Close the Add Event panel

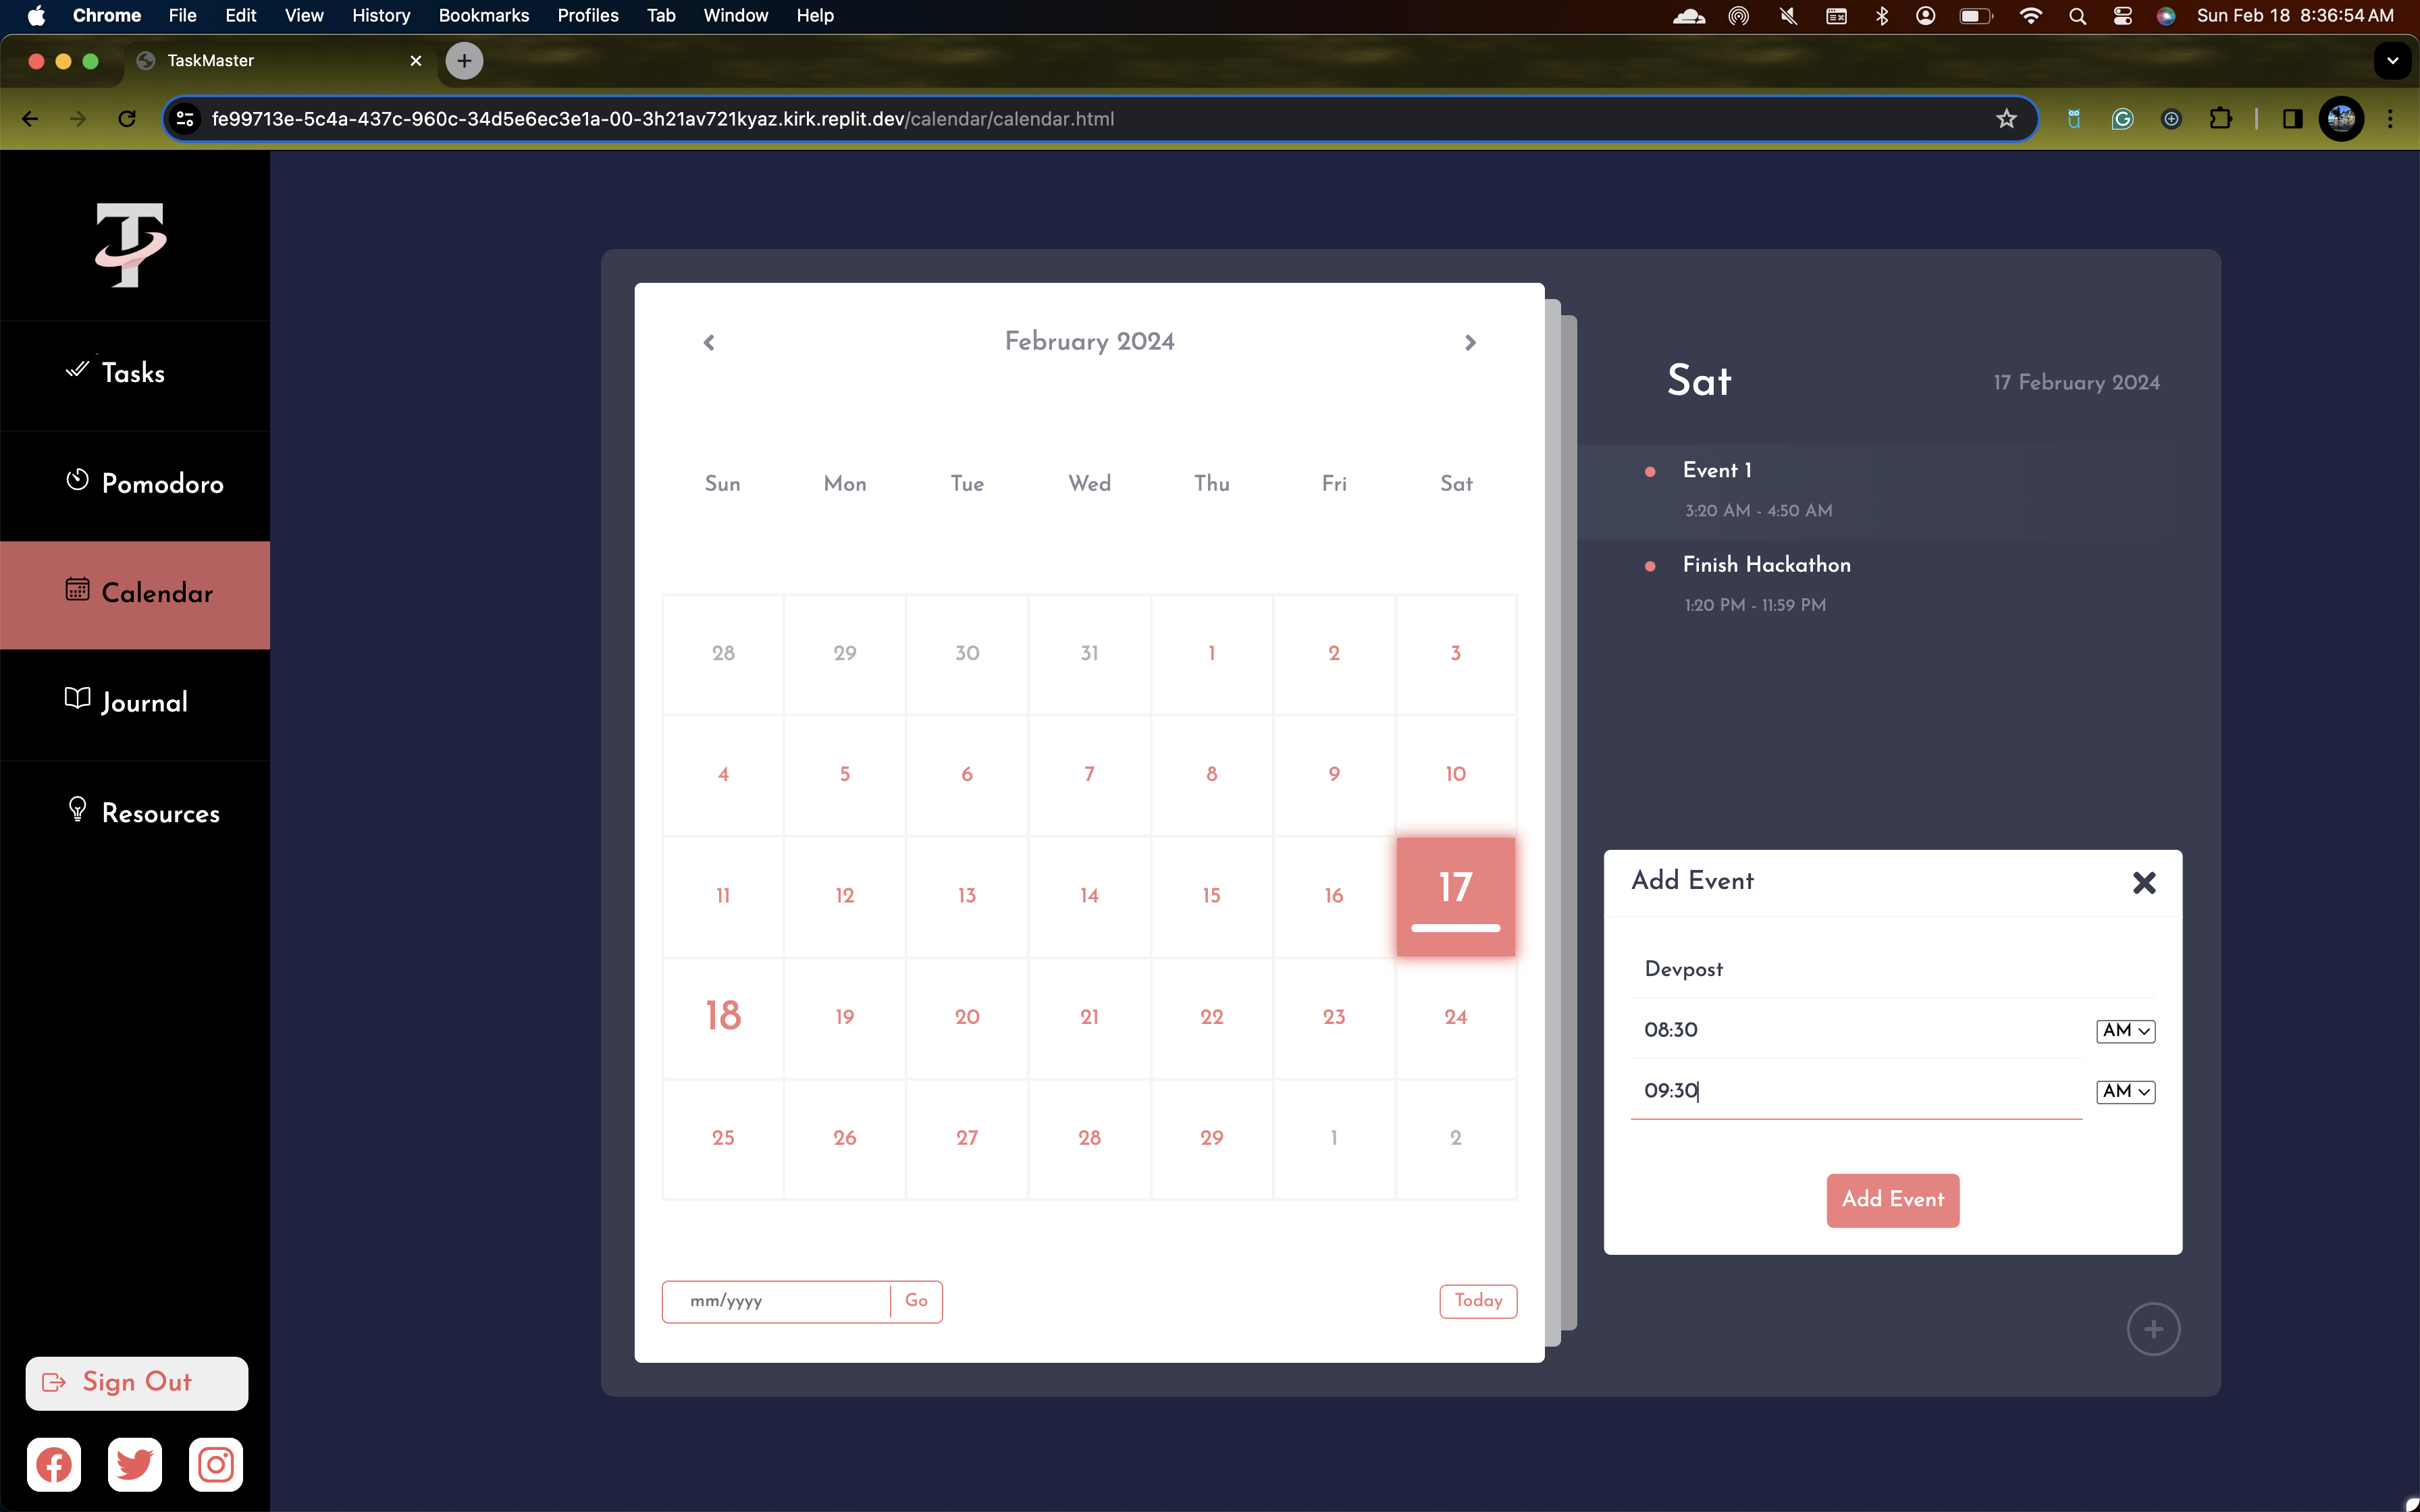(2144, 882)
